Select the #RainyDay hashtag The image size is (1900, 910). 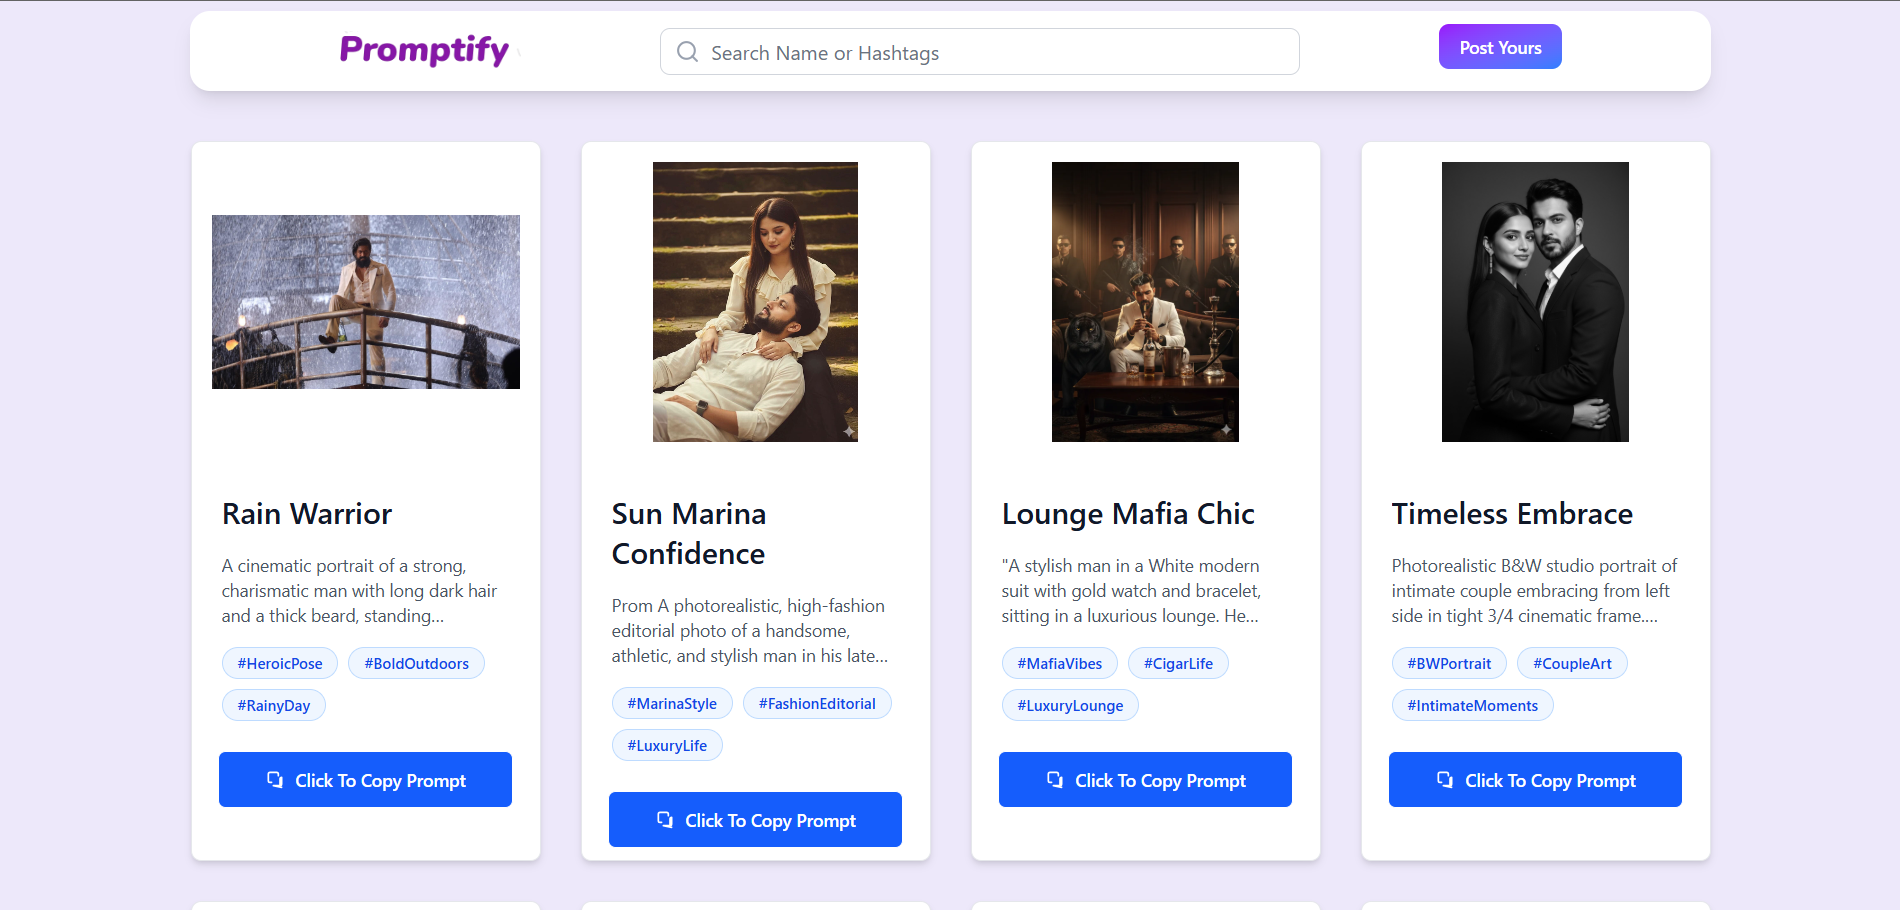273,705
